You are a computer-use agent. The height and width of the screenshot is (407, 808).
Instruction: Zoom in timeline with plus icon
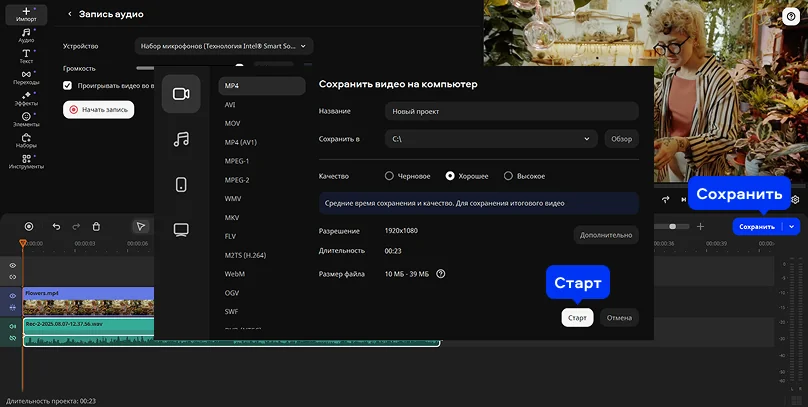(x=700, y=226)
